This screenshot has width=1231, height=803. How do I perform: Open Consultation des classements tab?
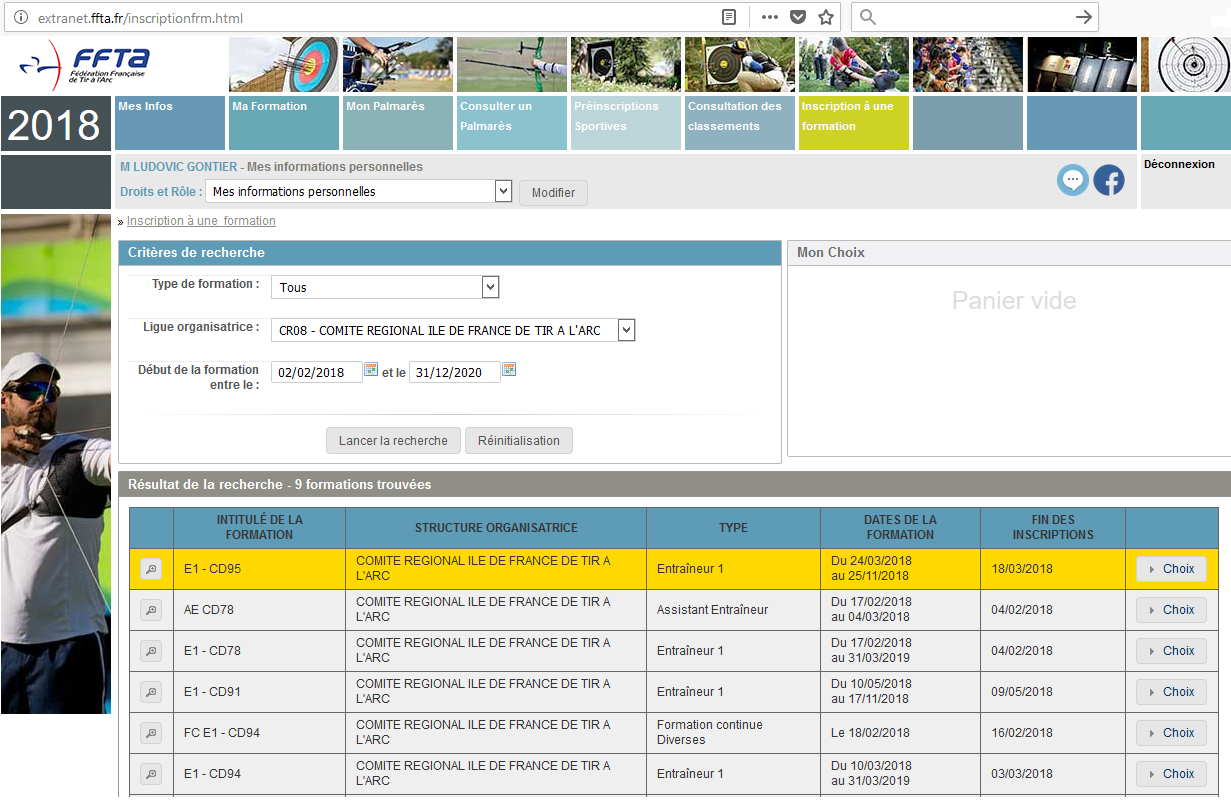[740, 123]
